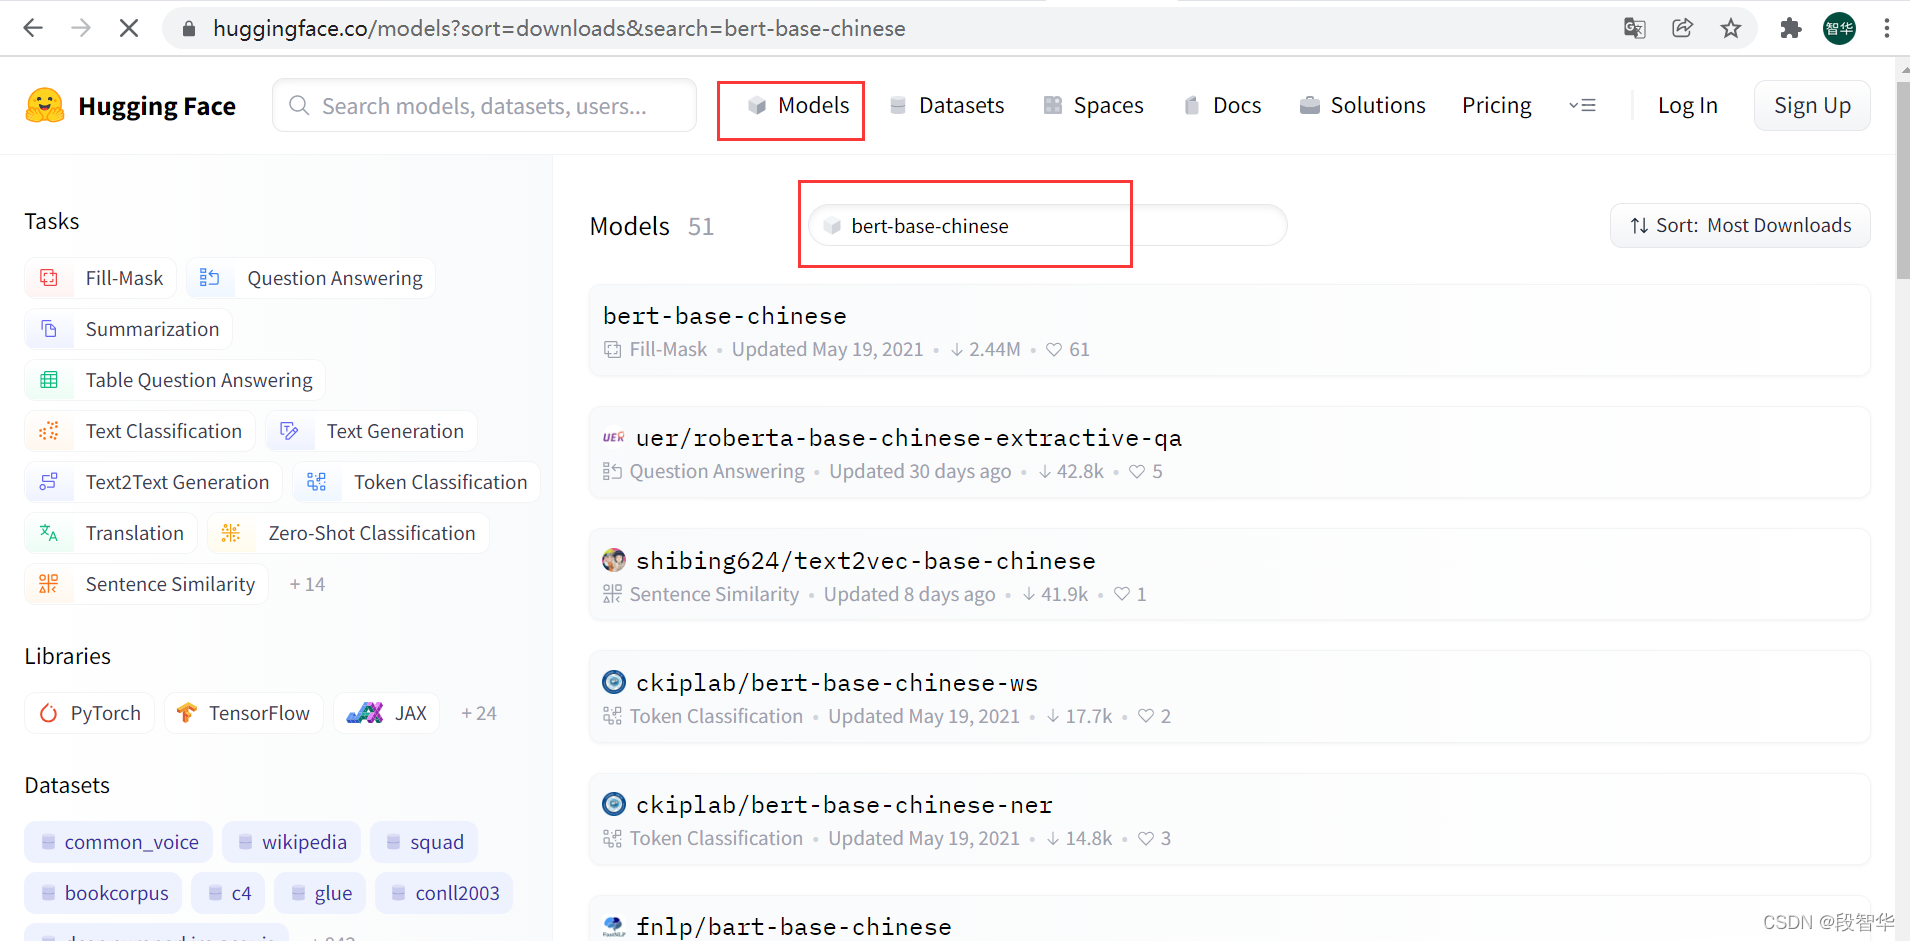The width and height of the screenshot is (1910, 941).
Task: Open the browser extensions puzzle icon
Action: [x=1791, y=28]
